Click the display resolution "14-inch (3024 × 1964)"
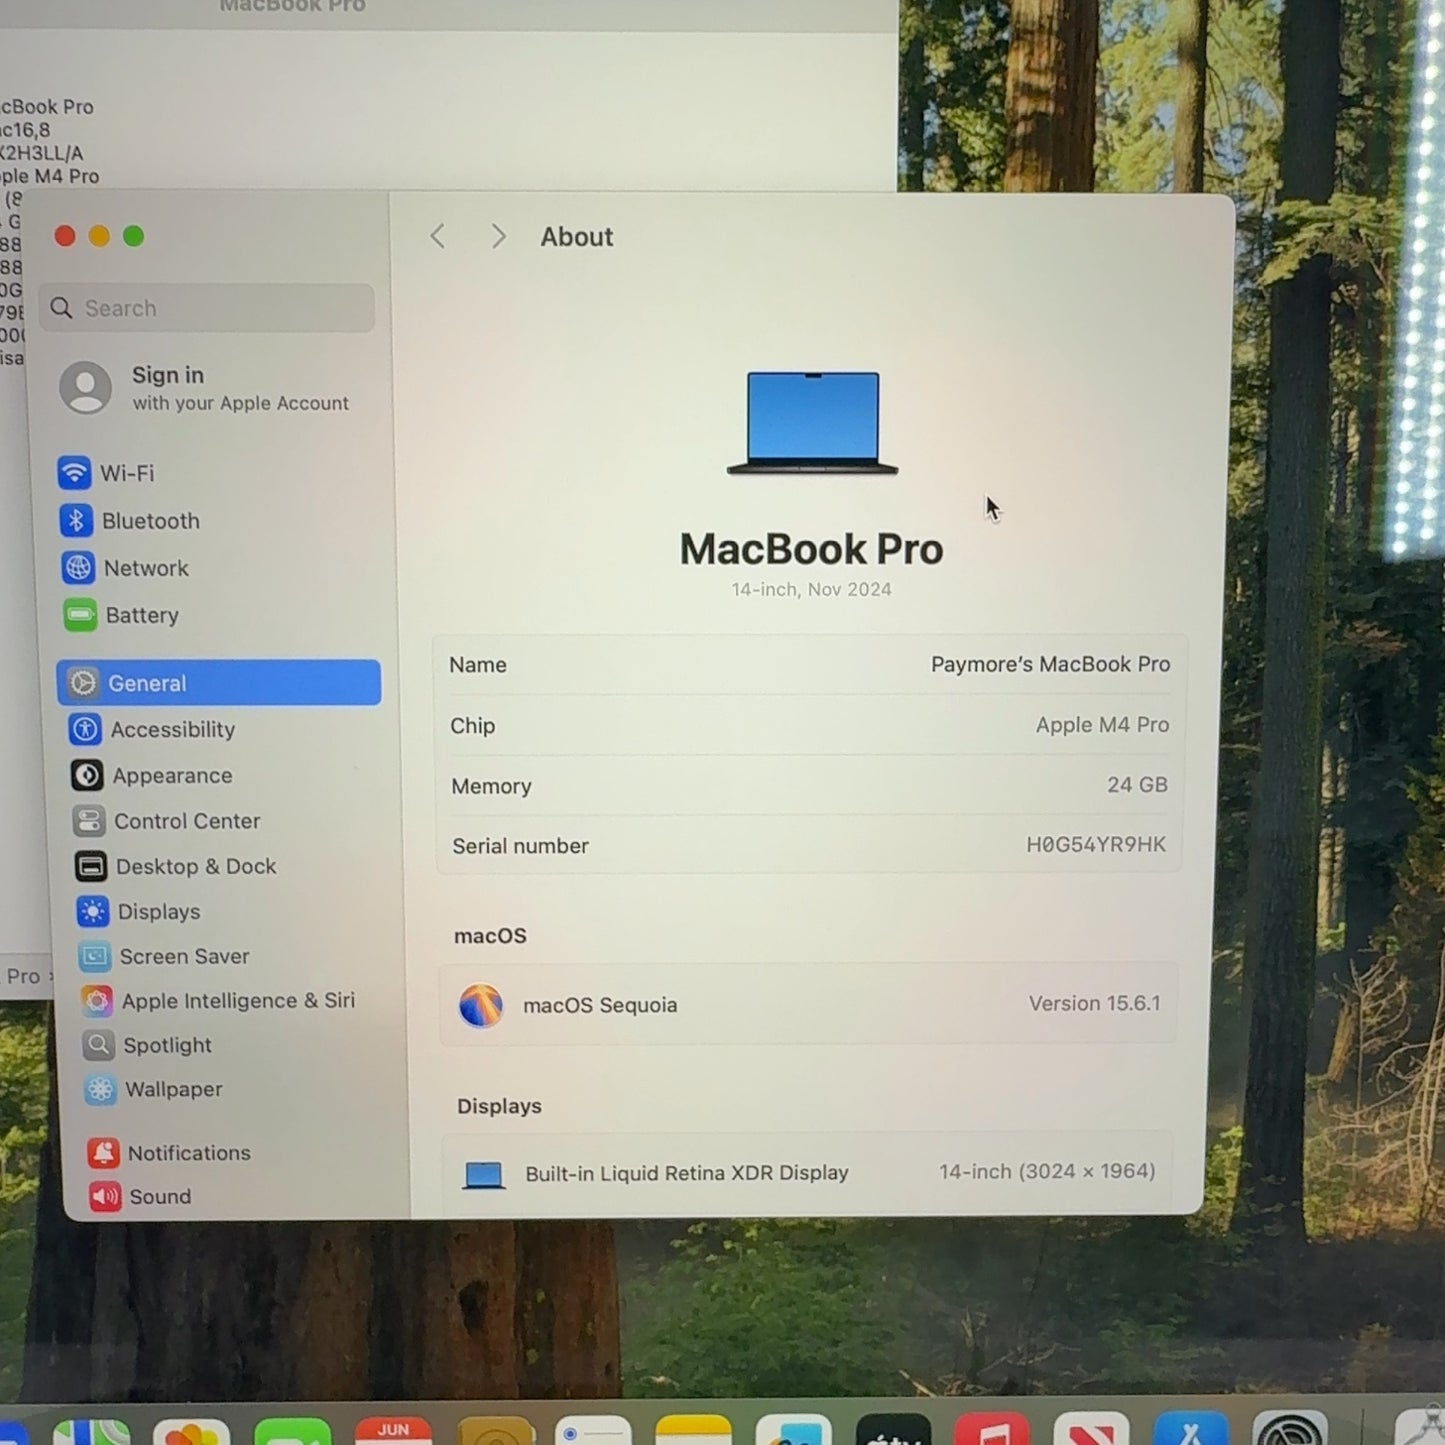 click(x=1047, y=1172)
